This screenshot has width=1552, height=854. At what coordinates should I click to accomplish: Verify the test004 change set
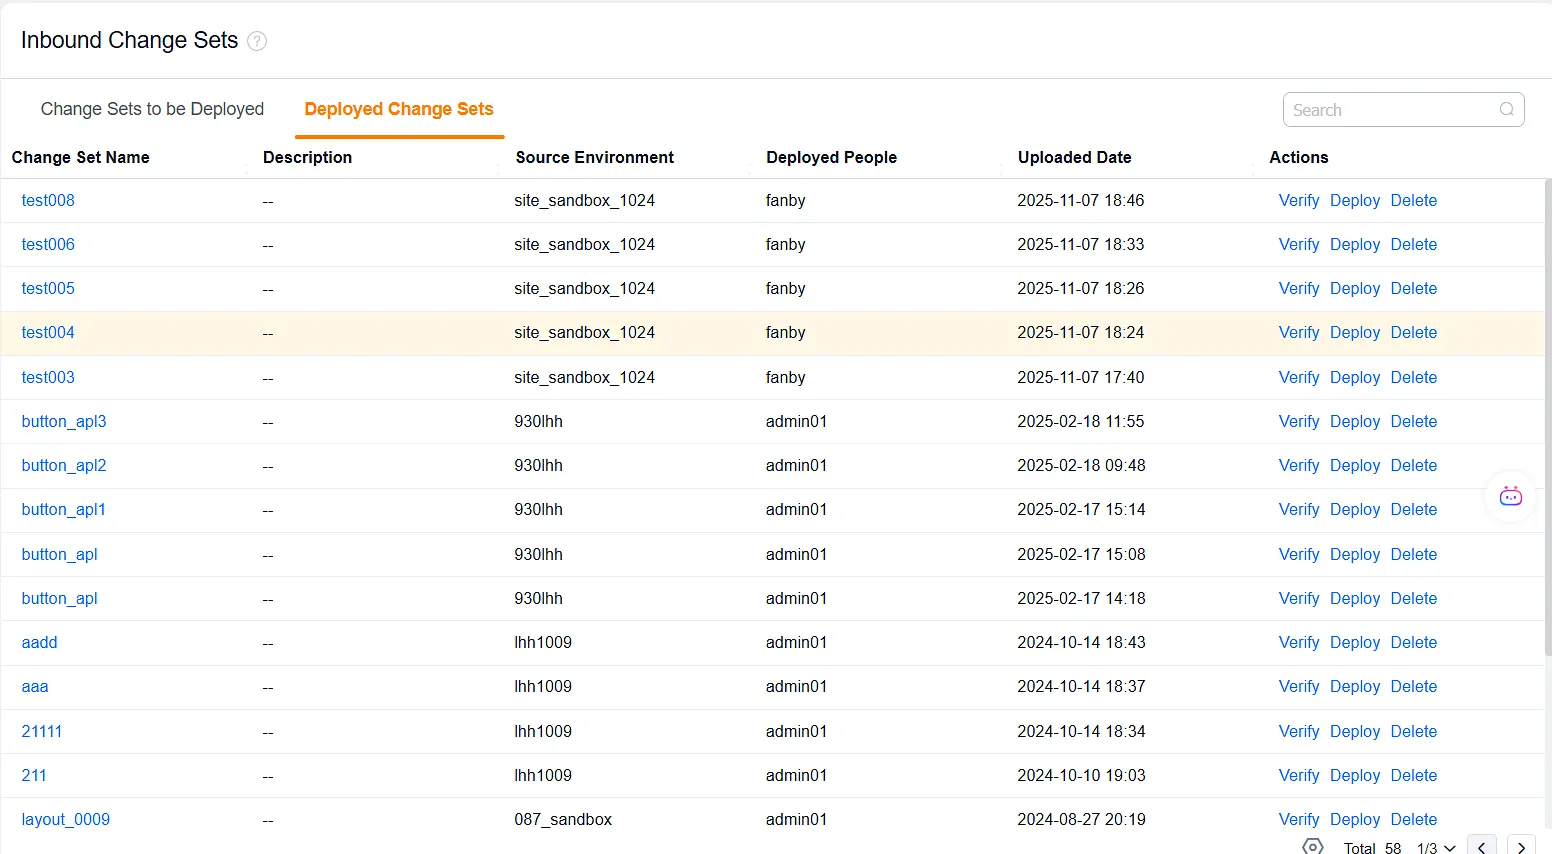(x=1299, y=332)
